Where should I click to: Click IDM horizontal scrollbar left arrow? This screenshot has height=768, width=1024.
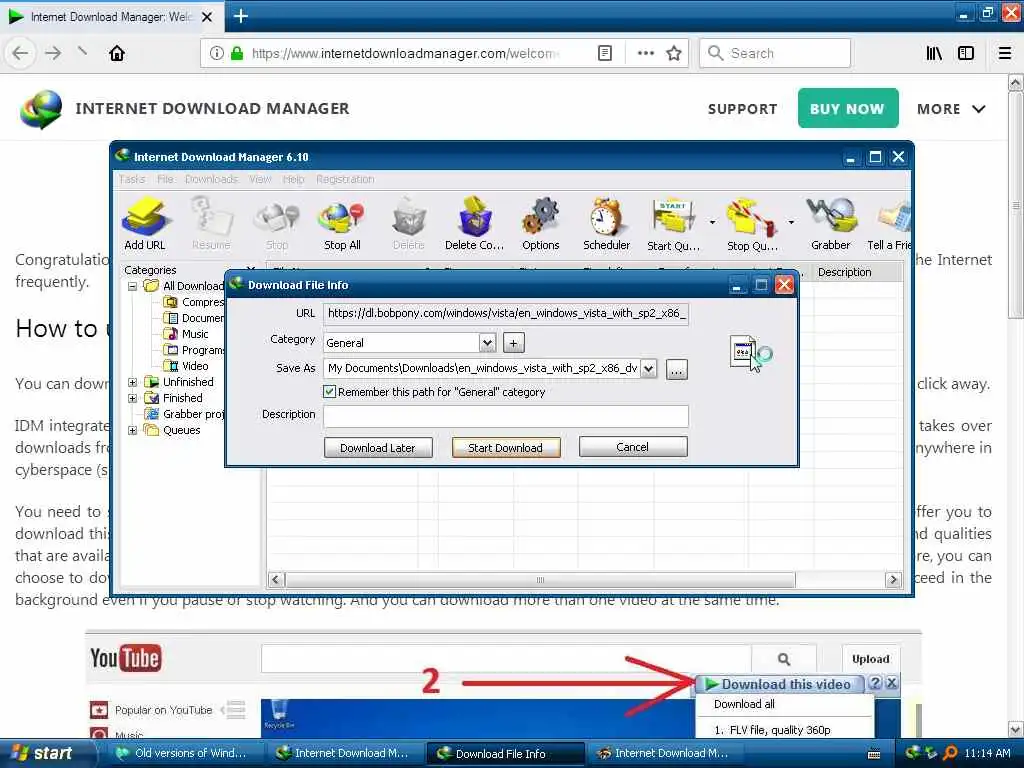(x=275, y=579)
